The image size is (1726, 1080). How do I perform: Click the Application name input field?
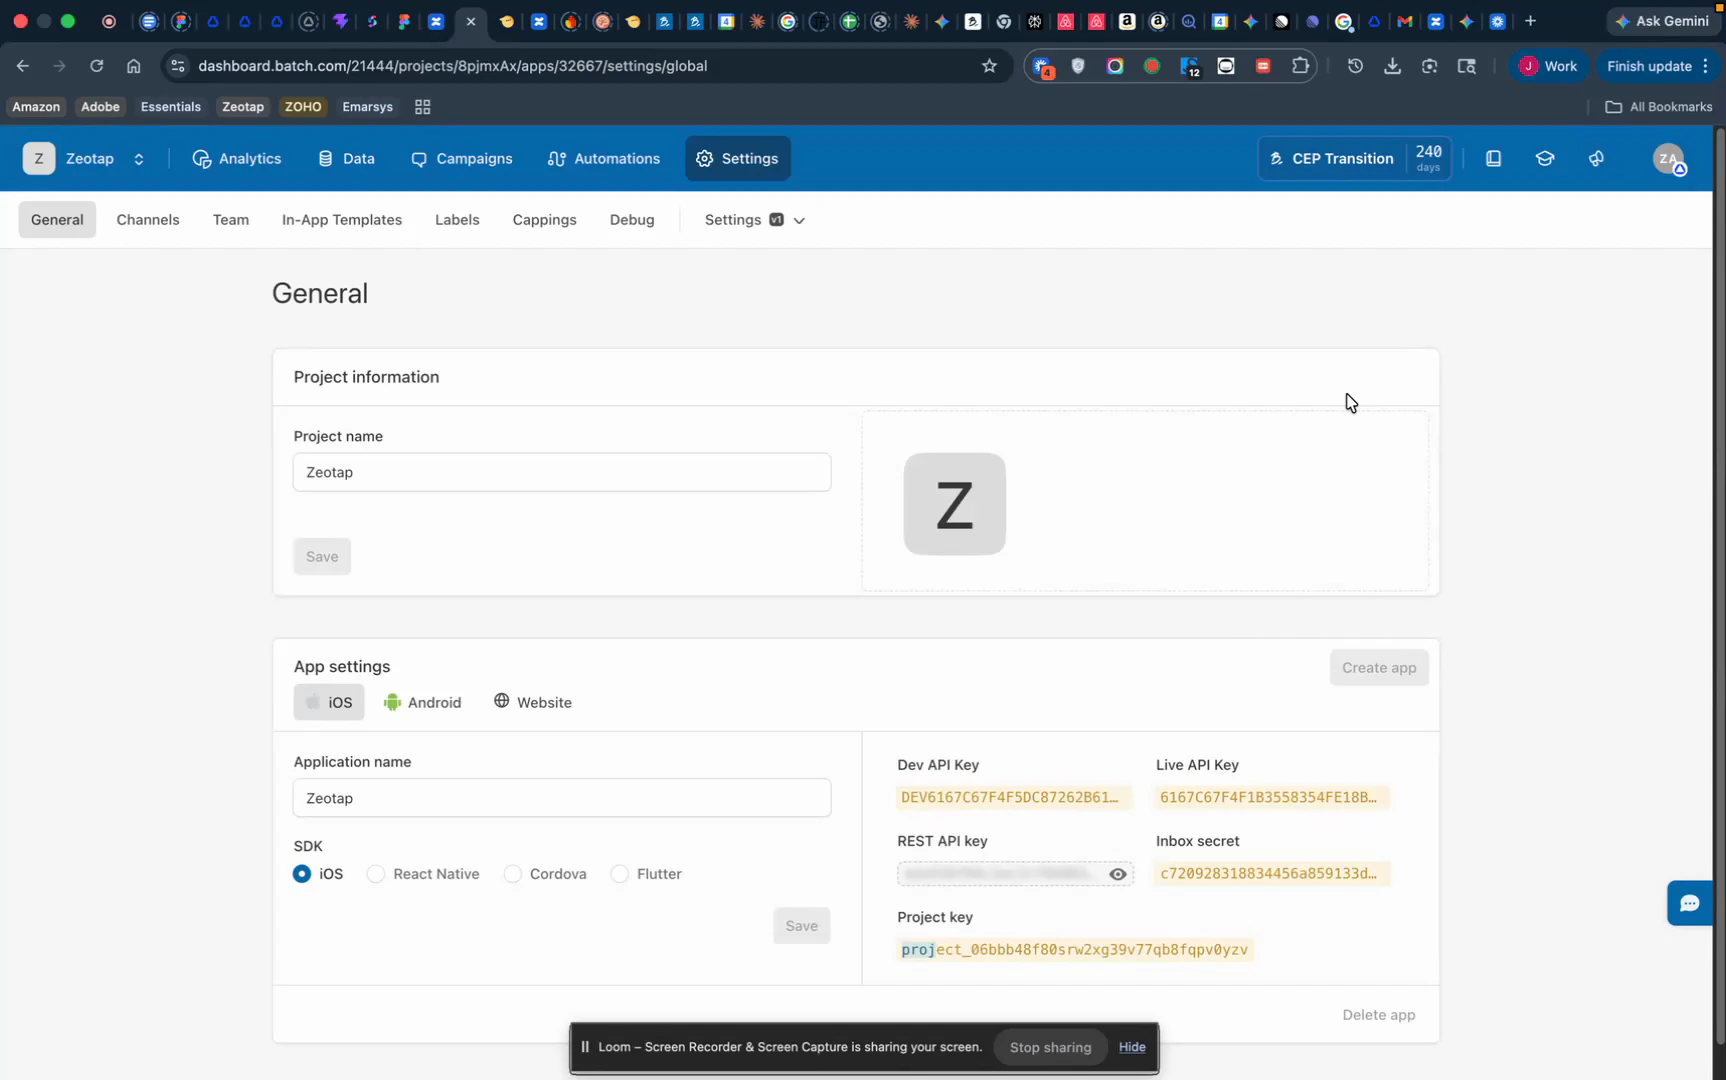[562, 798]
